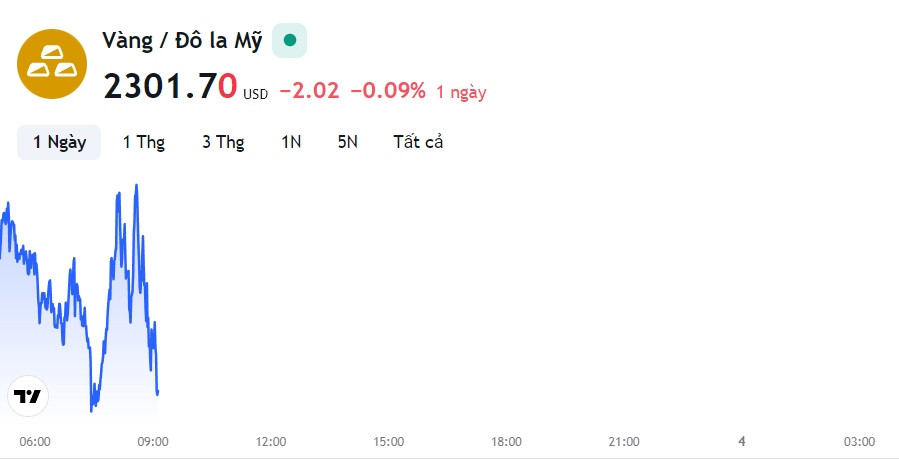Click the highest peak of the chart line
This screenshot has height=461, width=899.
[x=136, y=186]
